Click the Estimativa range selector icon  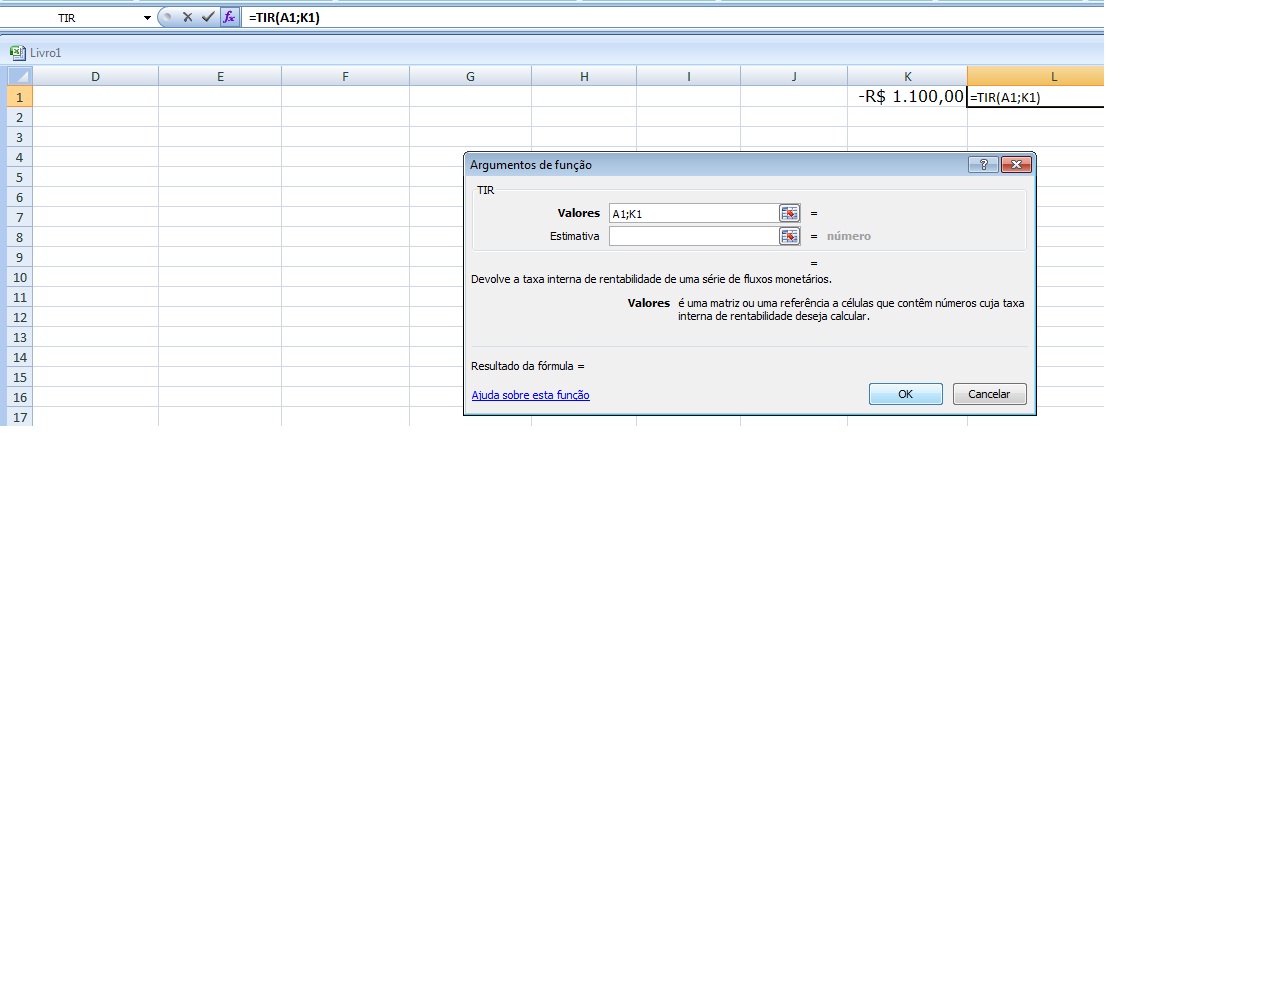[789, 236]
